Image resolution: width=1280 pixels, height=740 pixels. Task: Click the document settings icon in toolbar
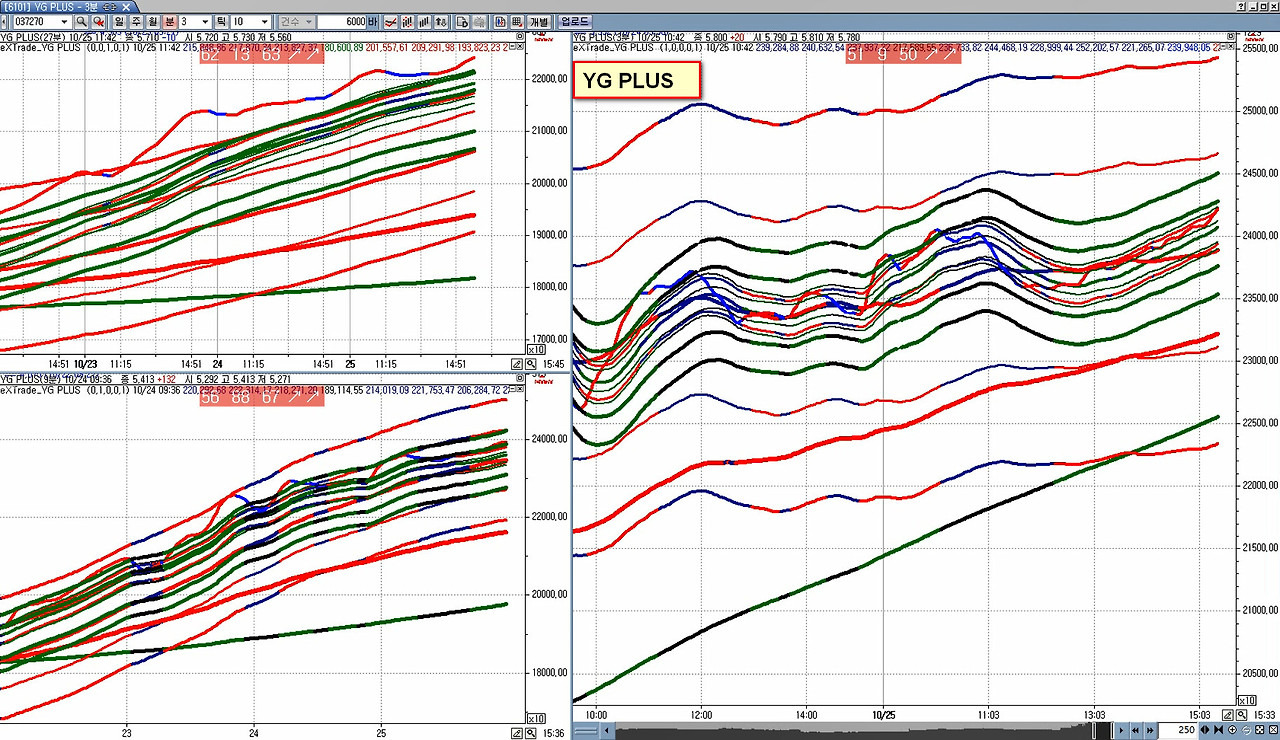pos(462,21)
